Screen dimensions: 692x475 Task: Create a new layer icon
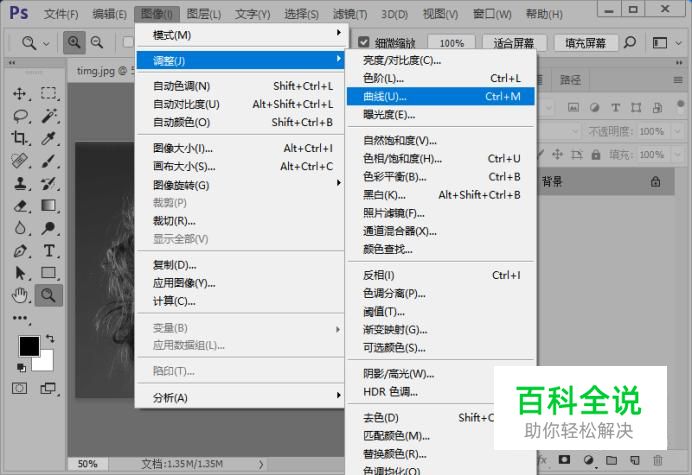tap(635, 460)
